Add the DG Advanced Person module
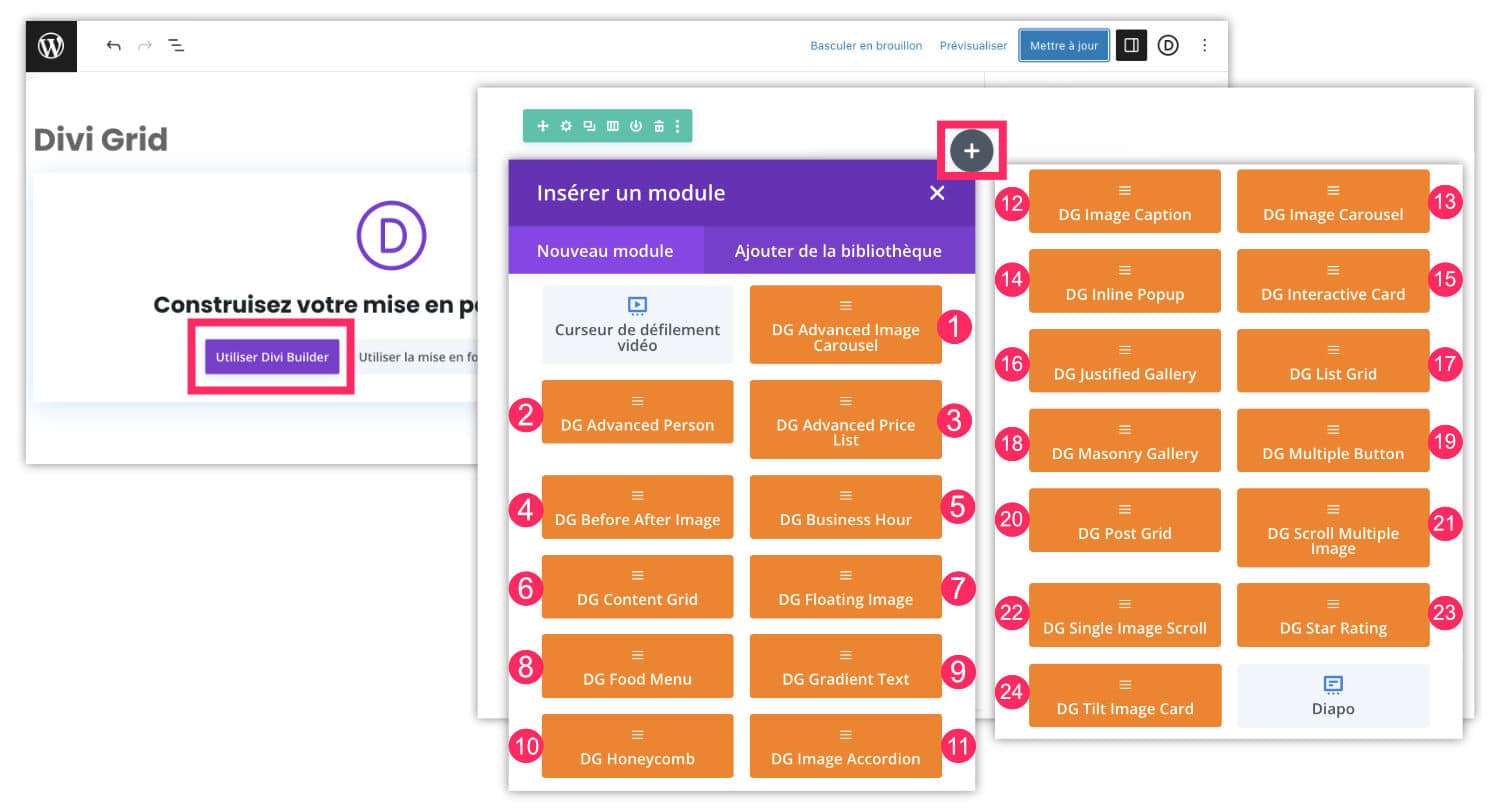Screen dimensions: 1500x811 [638, 411]
